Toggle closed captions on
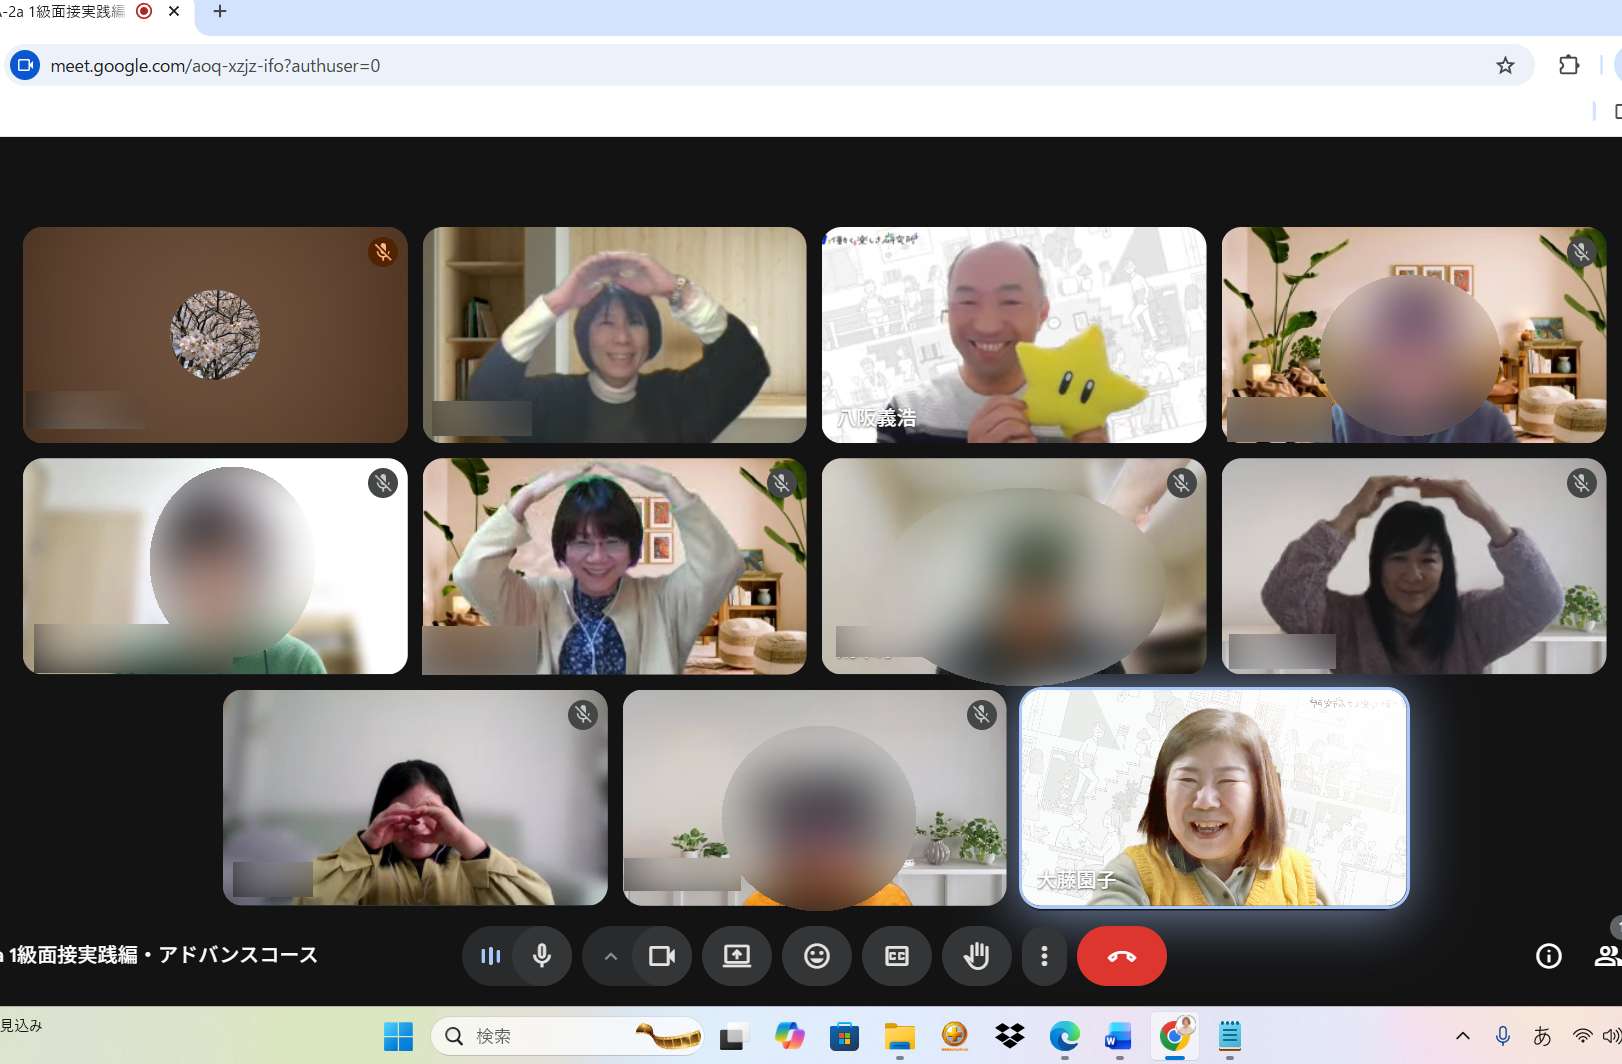This screenshot has width=1622, height=1064. 897,956
